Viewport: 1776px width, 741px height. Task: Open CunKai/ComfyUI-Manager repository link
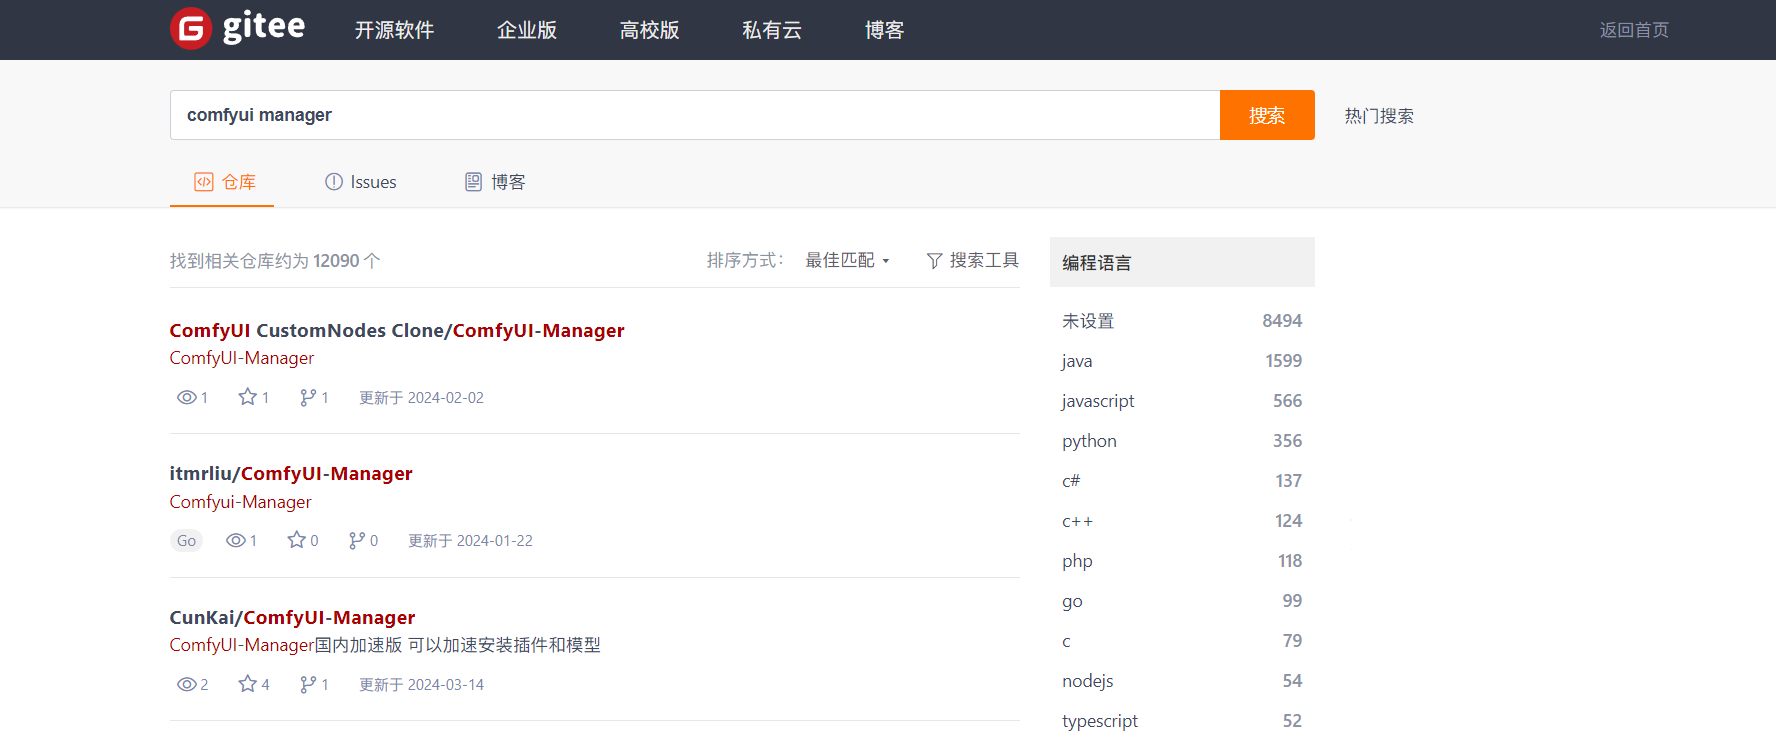(292, 617)
